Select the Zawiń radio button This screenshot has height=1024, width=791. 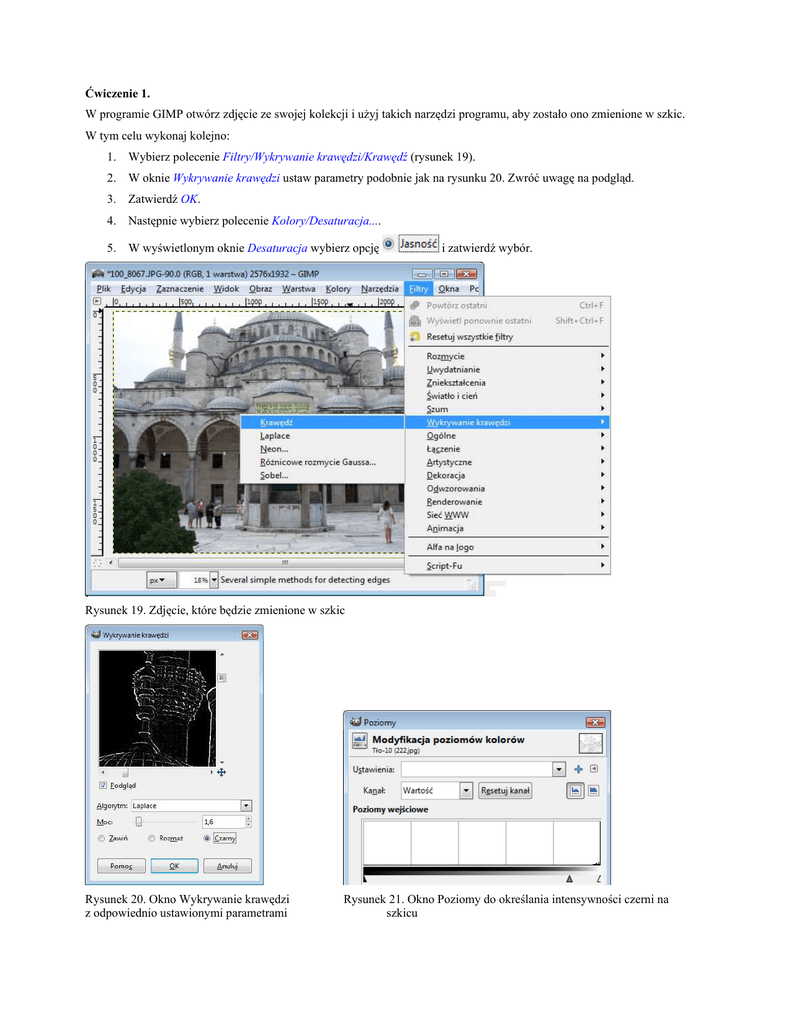click(102, 838)
